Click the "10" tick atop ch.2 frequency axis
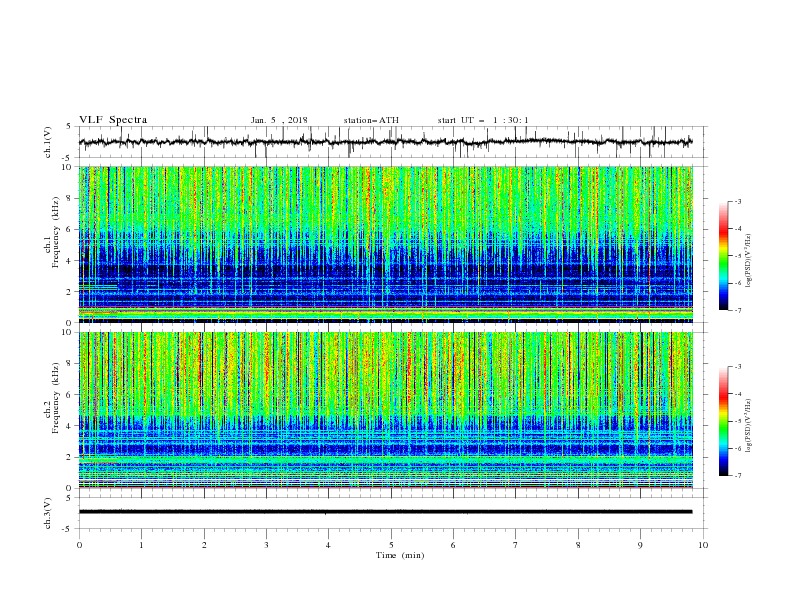Viewport: 792px width, 612px height. pos(67,332)
